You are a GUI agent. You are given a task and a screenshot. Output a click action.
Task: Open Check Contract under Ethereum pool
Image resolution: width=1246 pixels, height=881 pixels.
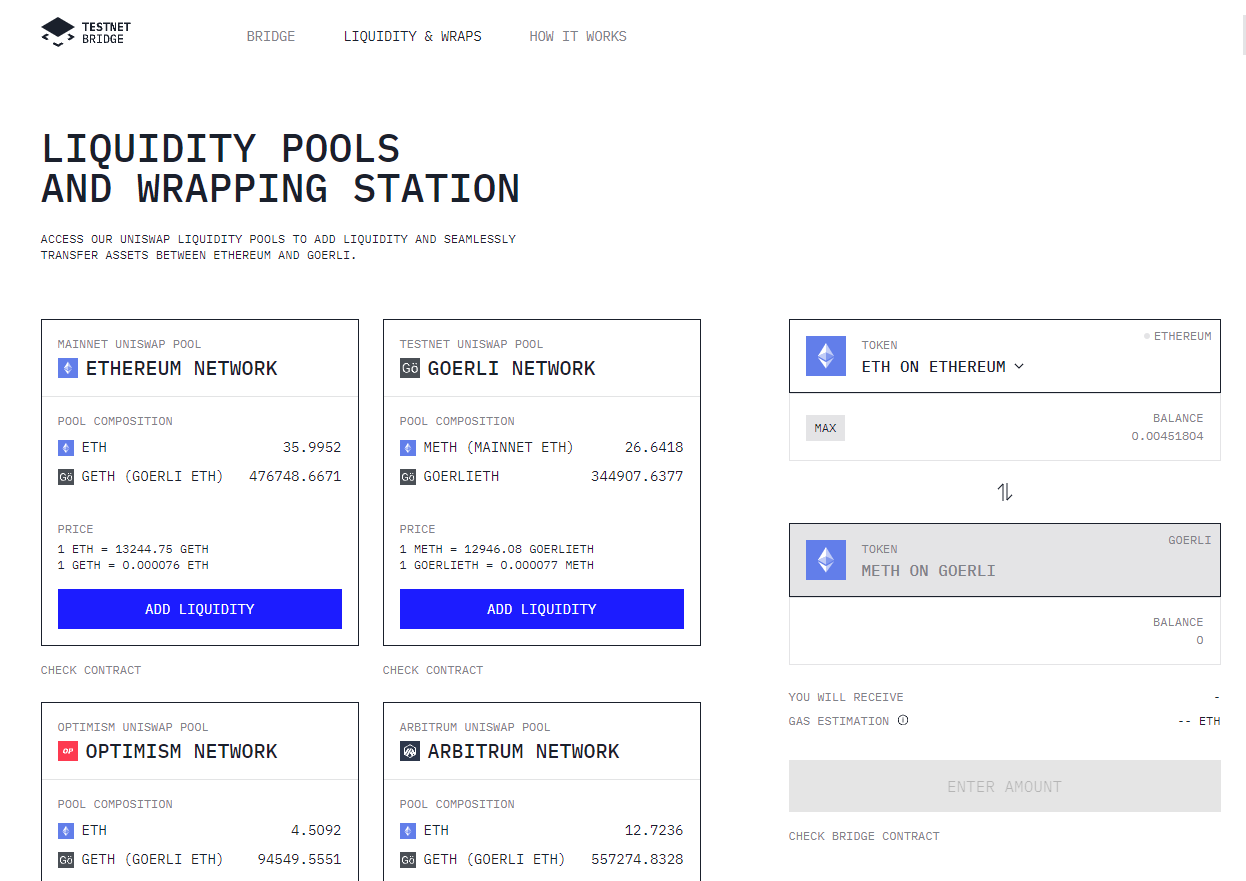[91, 670]
